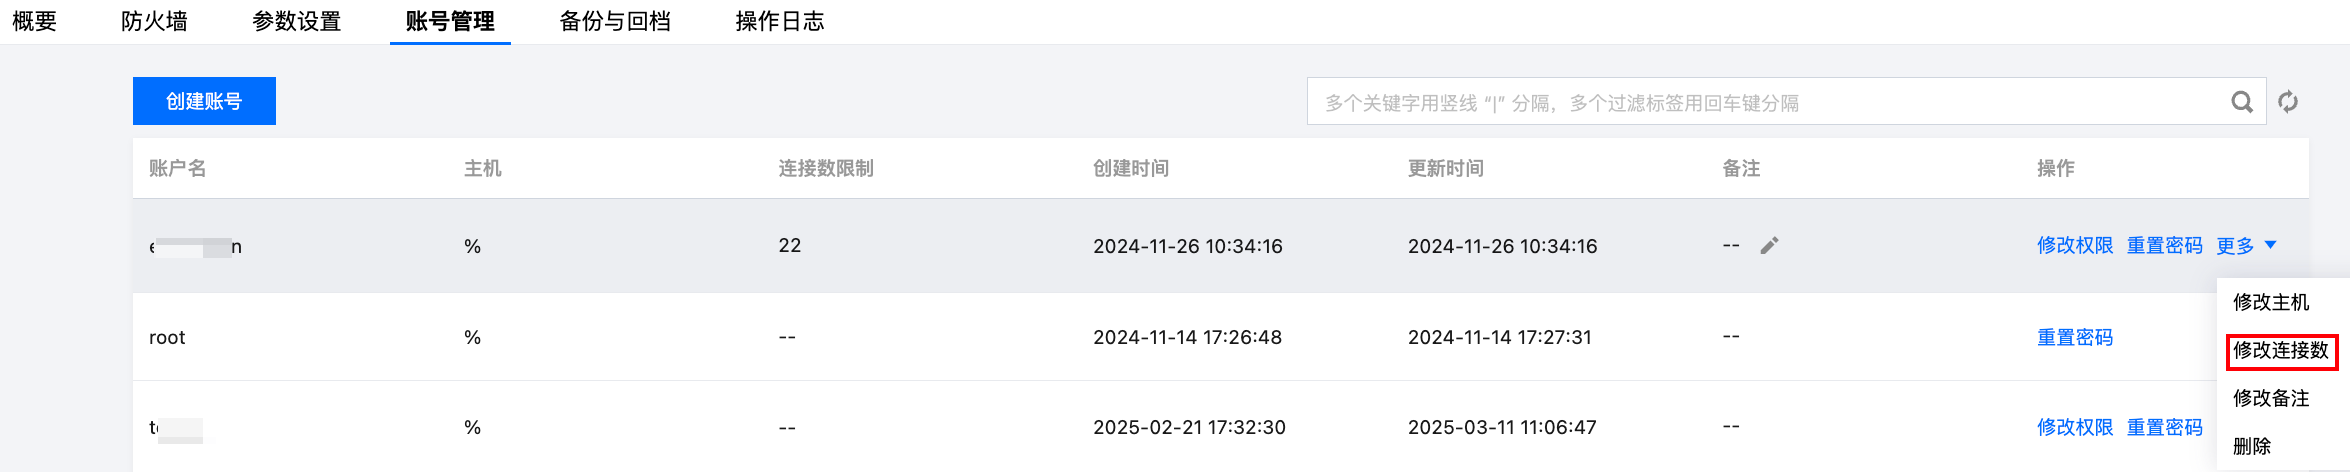Click 重置密码 in the first account row
The image size is (2350, 472).
(2164, 246)
